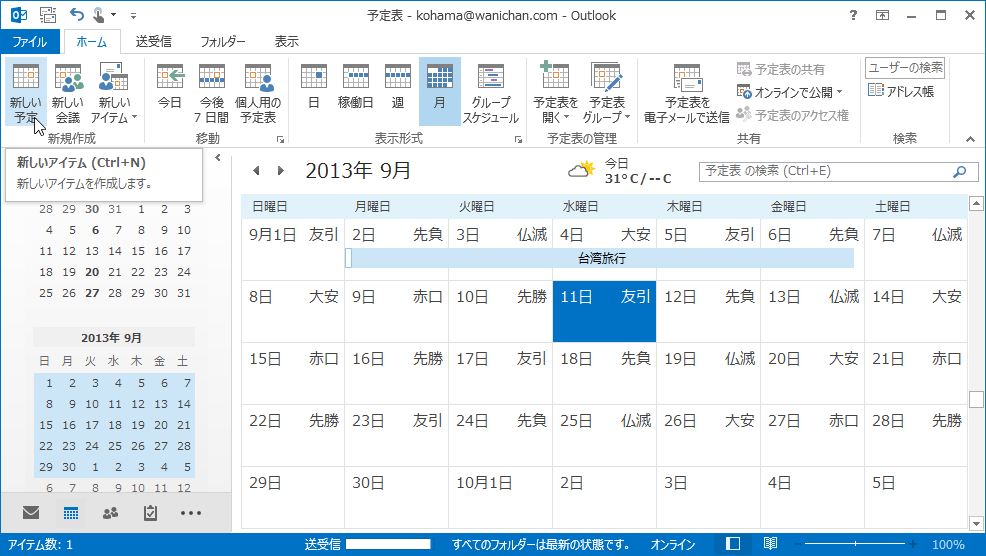Show the next 7 days (今後7日間)
Viewport: 986px width, 556px height.
click(x=211, y=92)
